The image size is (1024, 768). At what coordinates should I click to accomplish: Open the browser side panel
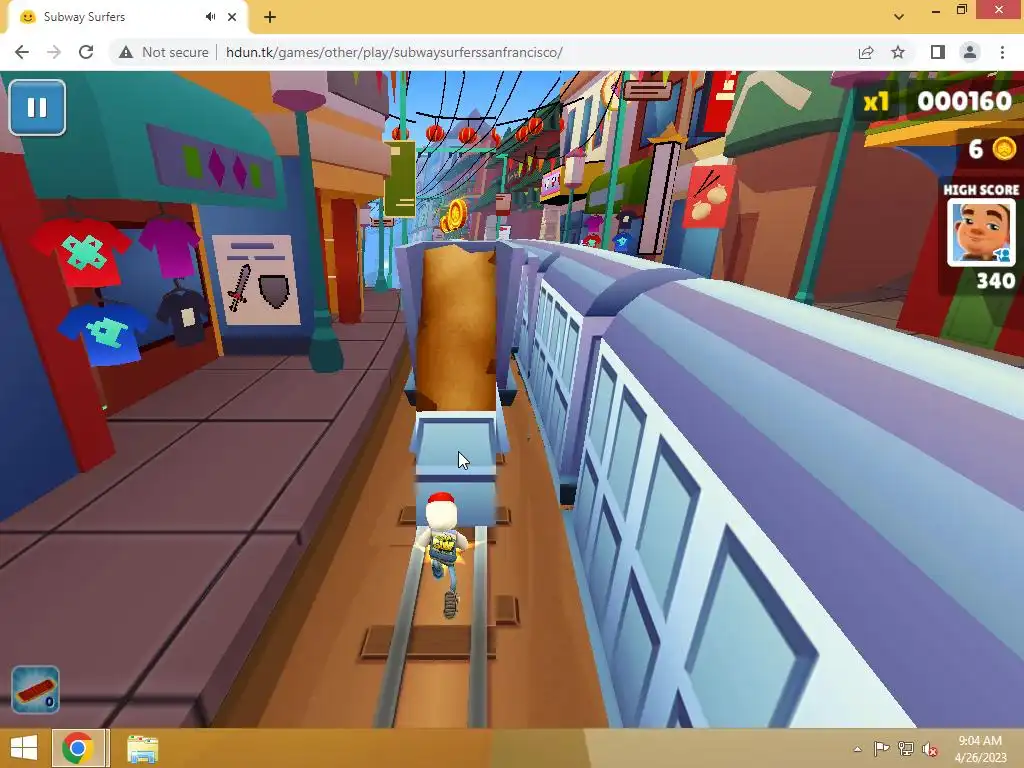click(x=937, y=52)
